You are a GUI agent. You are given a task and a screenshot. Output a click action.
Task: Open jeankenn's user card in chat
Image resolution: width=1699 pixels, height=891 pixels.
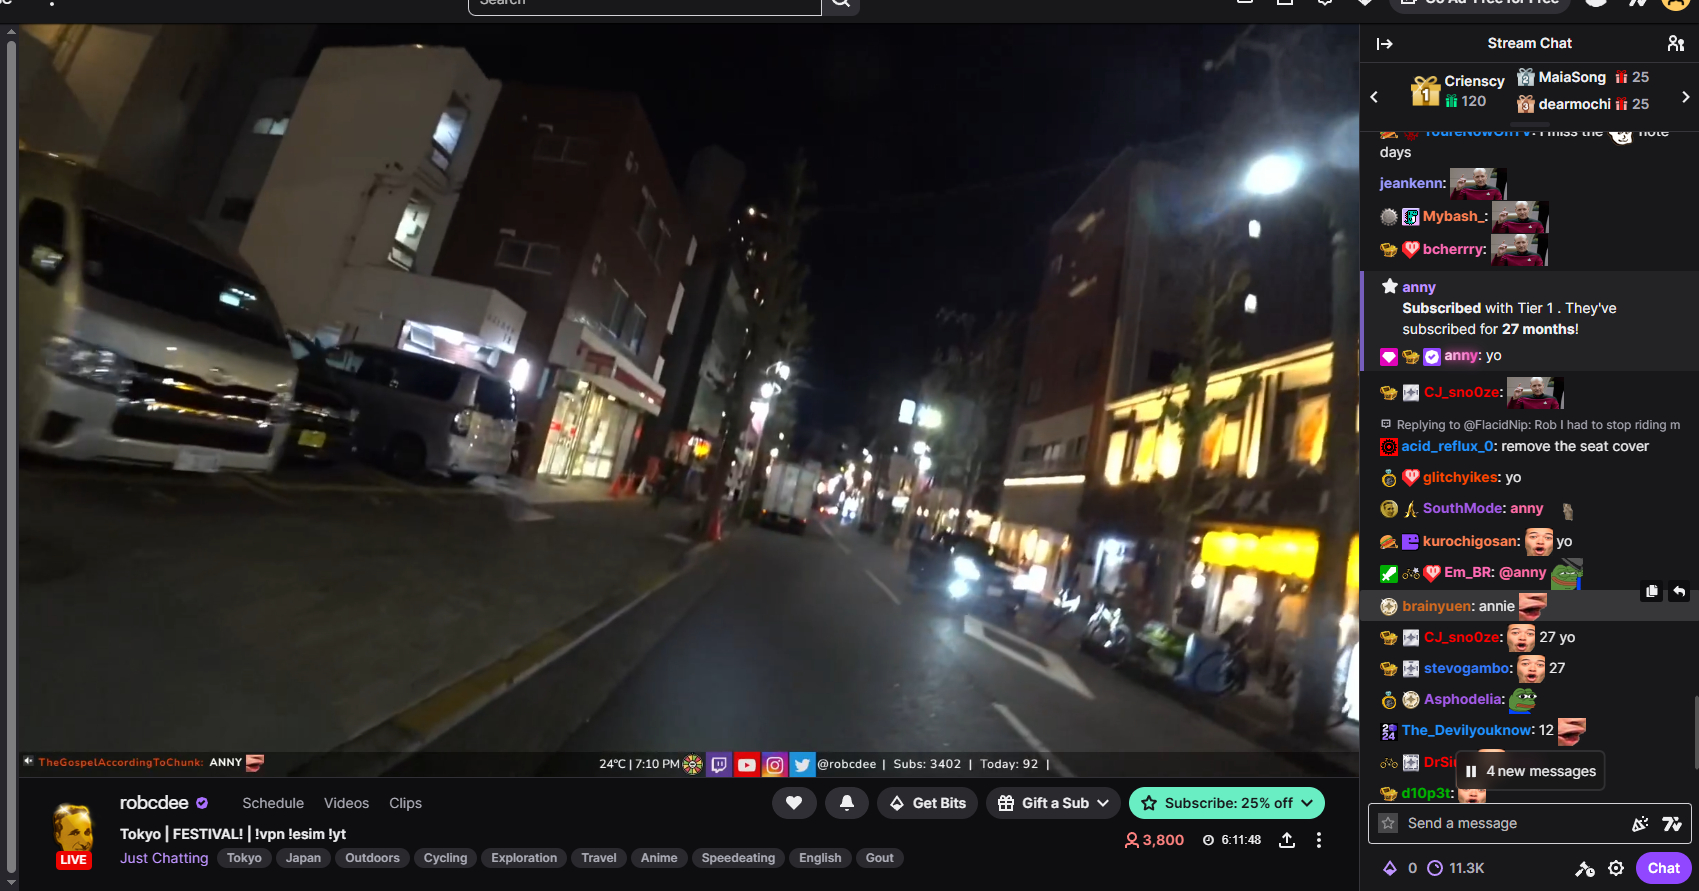pyautogui.click(x=1412, y=183)
